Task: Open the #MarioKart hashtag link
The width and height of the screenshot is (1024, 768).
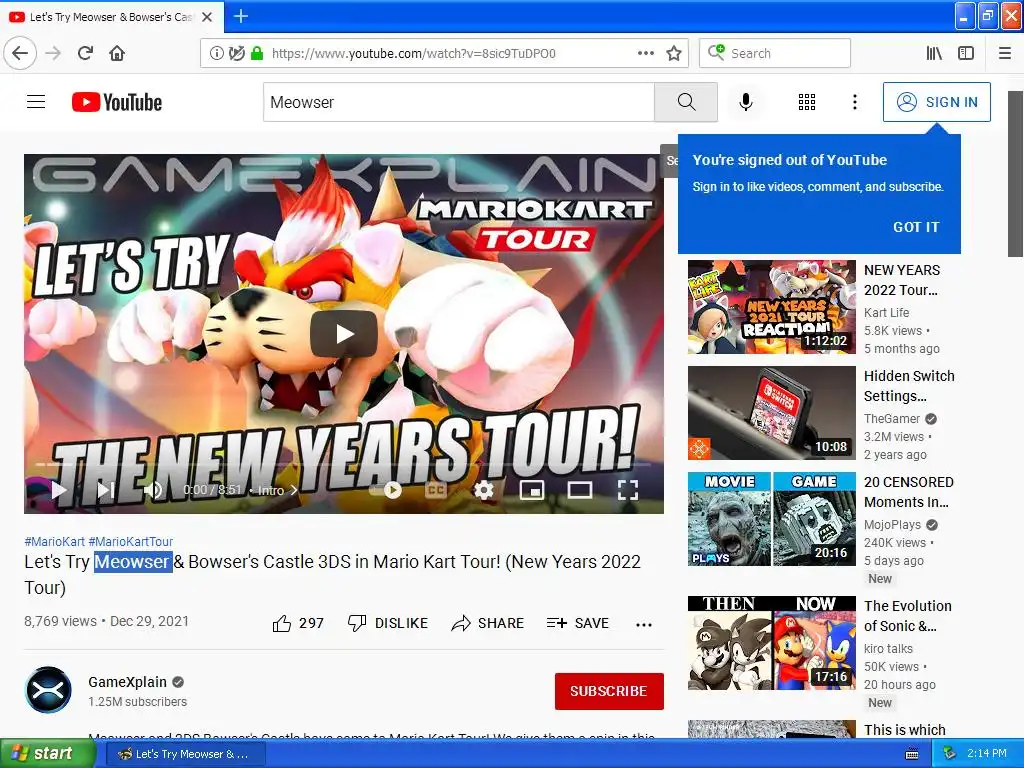Action: 54,541
